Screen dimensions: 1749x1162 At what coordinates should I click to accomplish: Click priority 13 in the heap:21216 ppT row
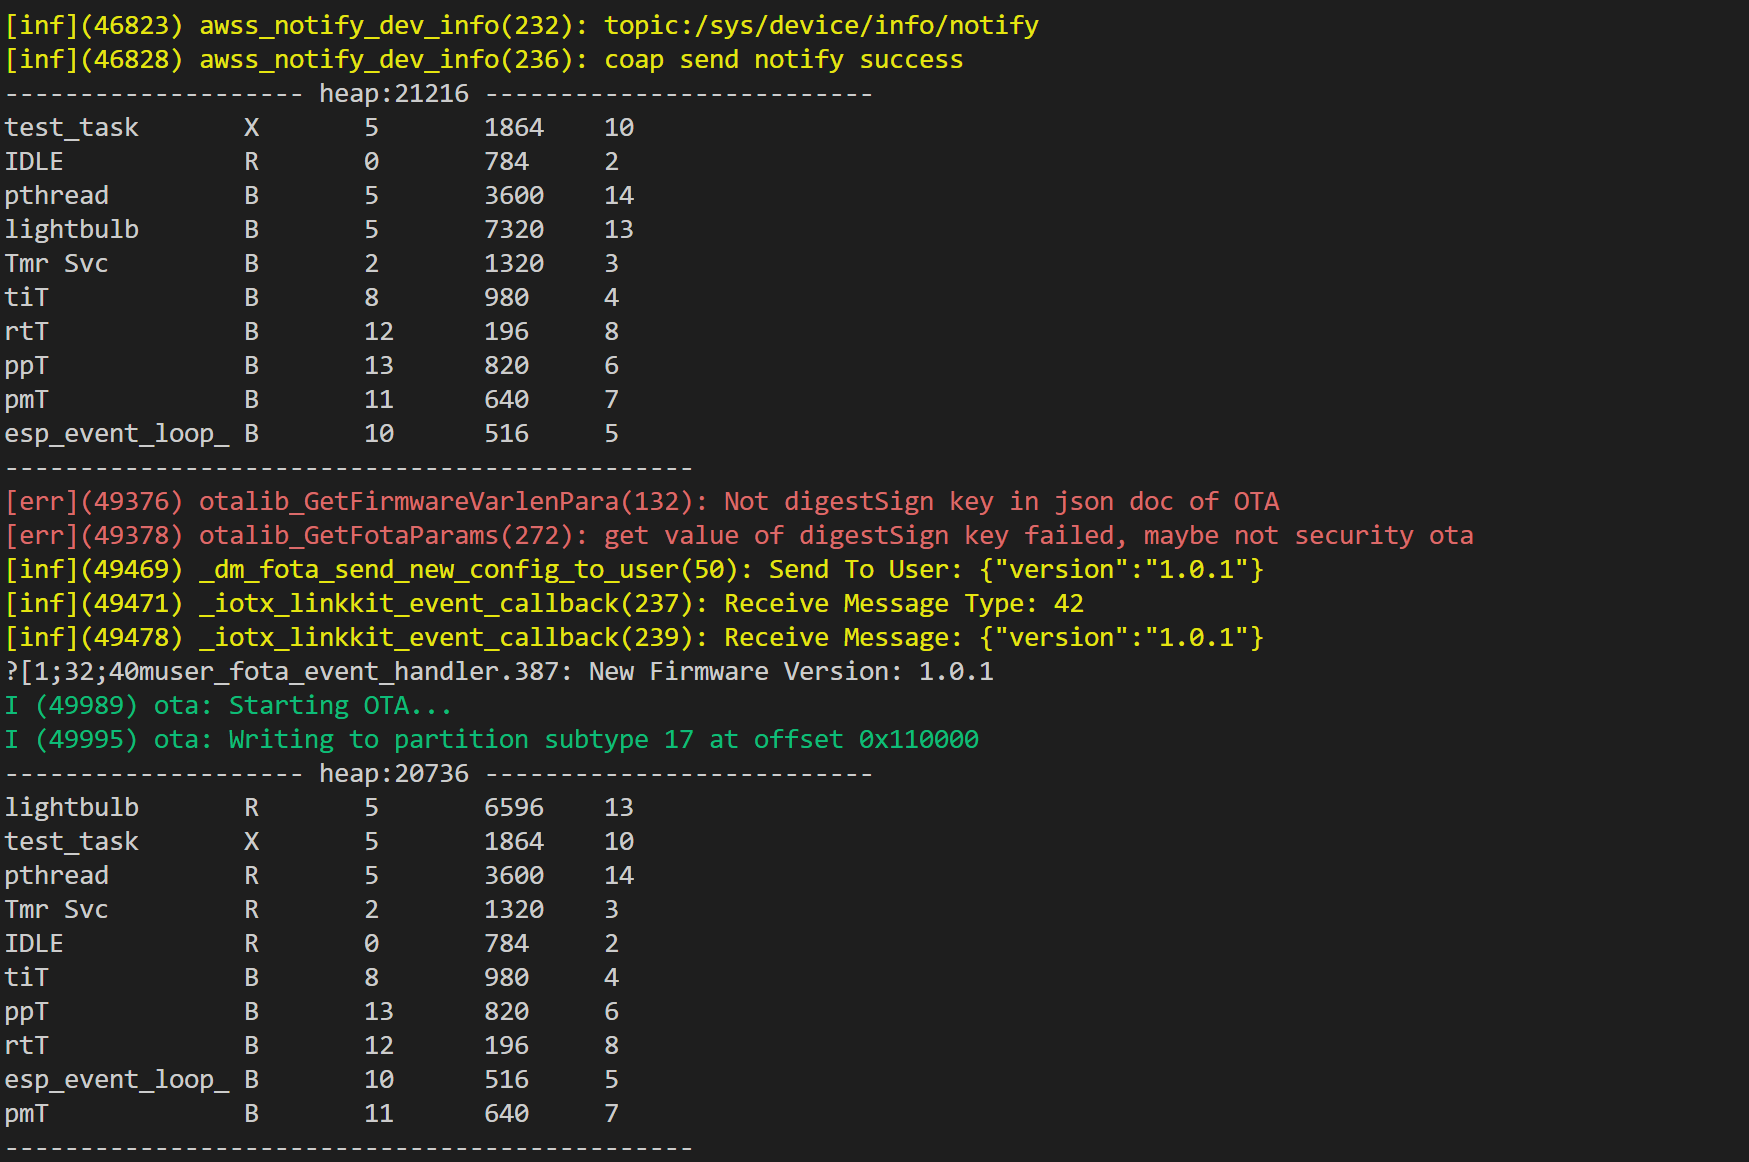click(379, 366)
